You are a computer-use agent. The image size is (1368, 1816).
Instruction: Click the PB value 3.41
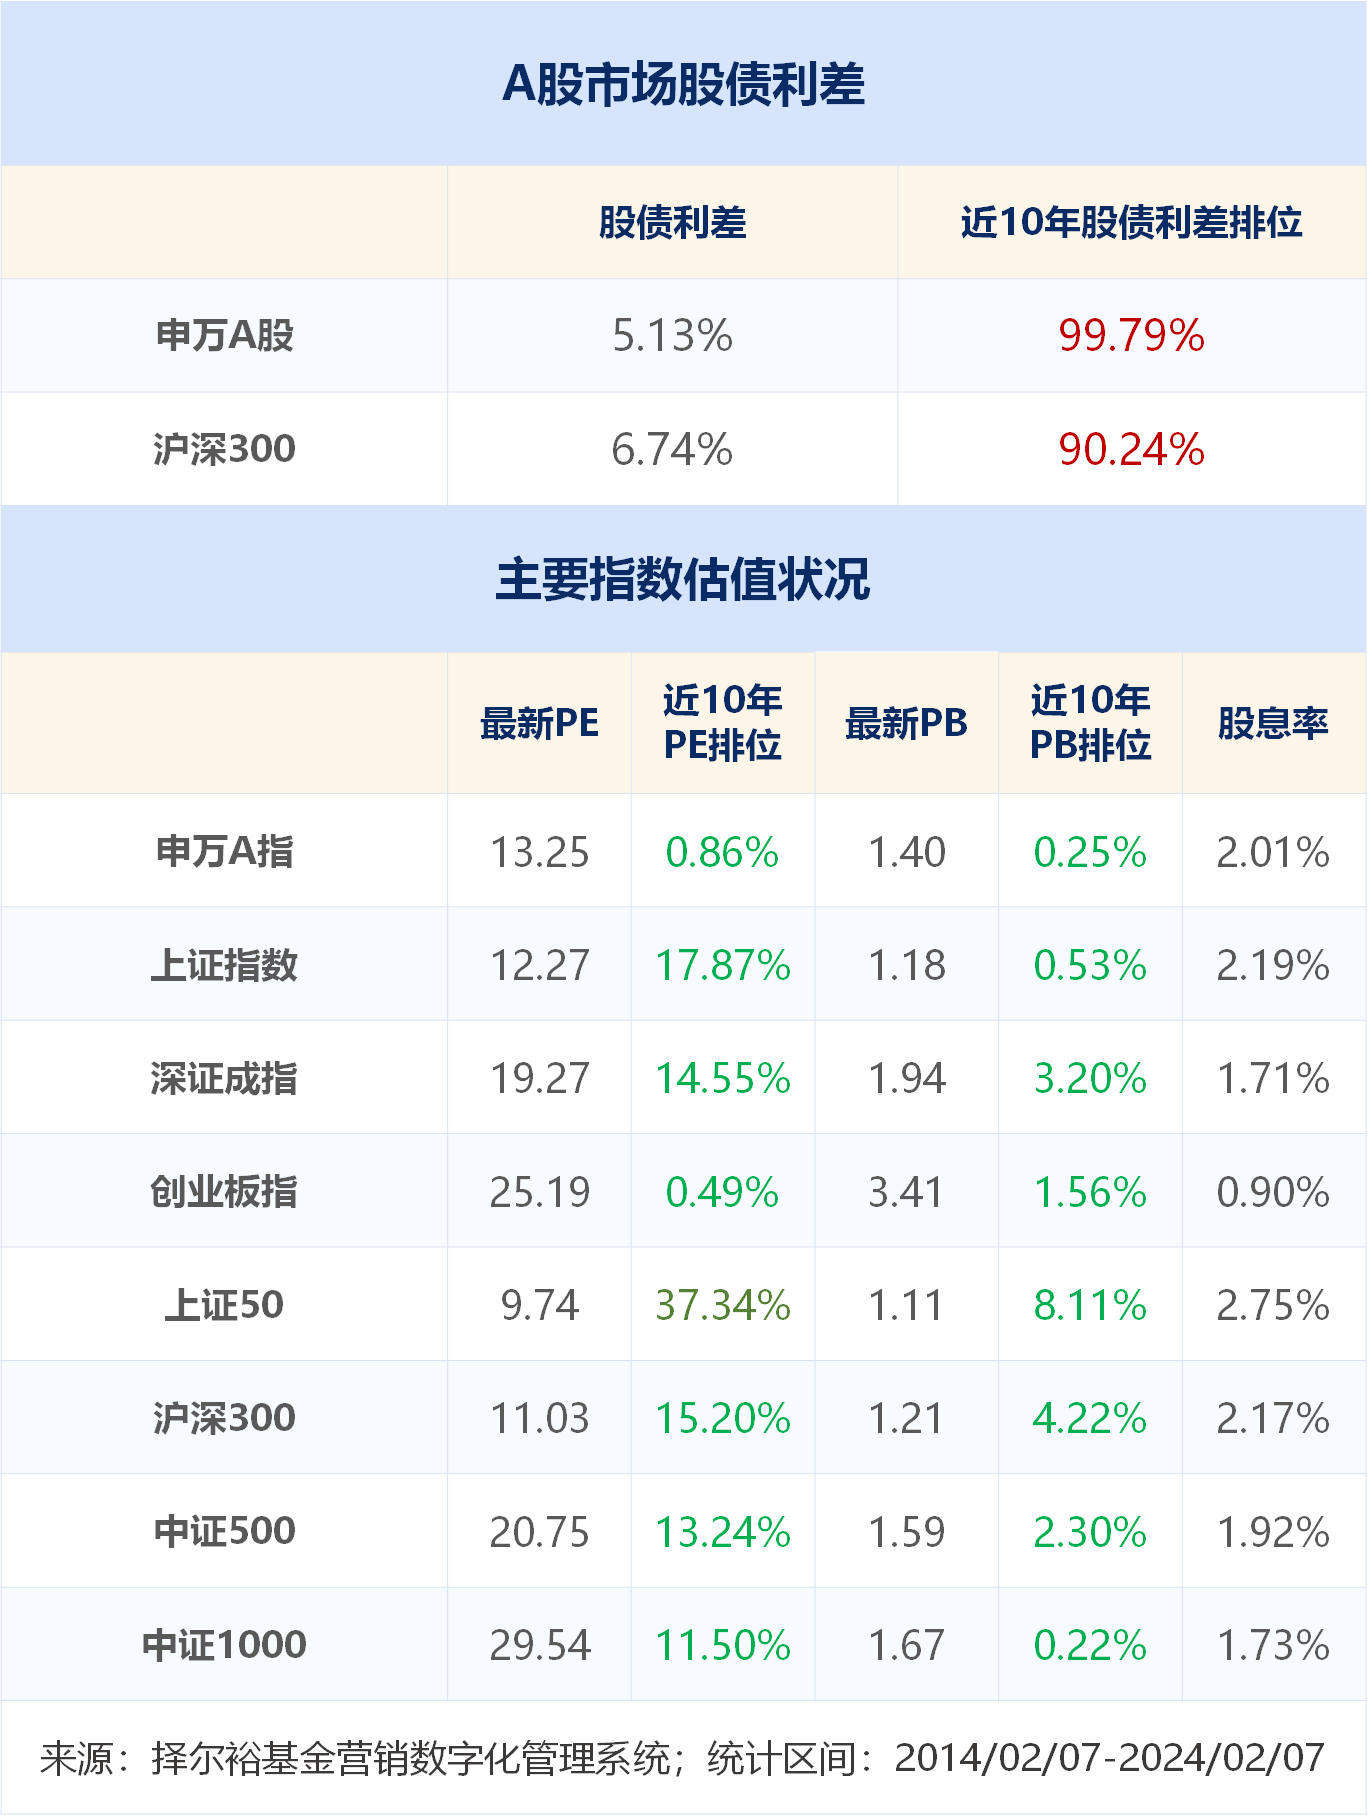click(907, 1192)
